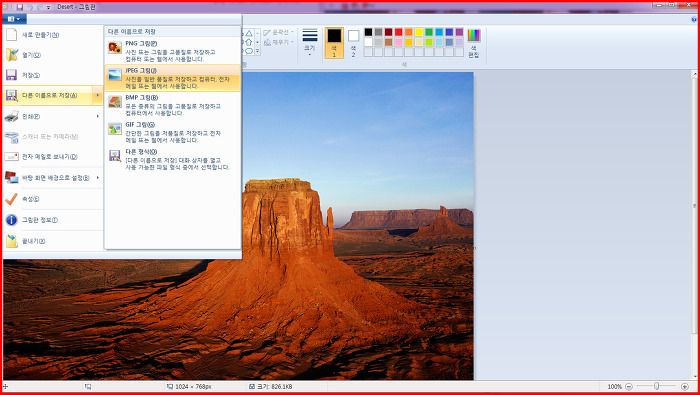Expand the shapes gallery more arrow
The width and height of the screenshot is (700, 395).
pos(257,51)
